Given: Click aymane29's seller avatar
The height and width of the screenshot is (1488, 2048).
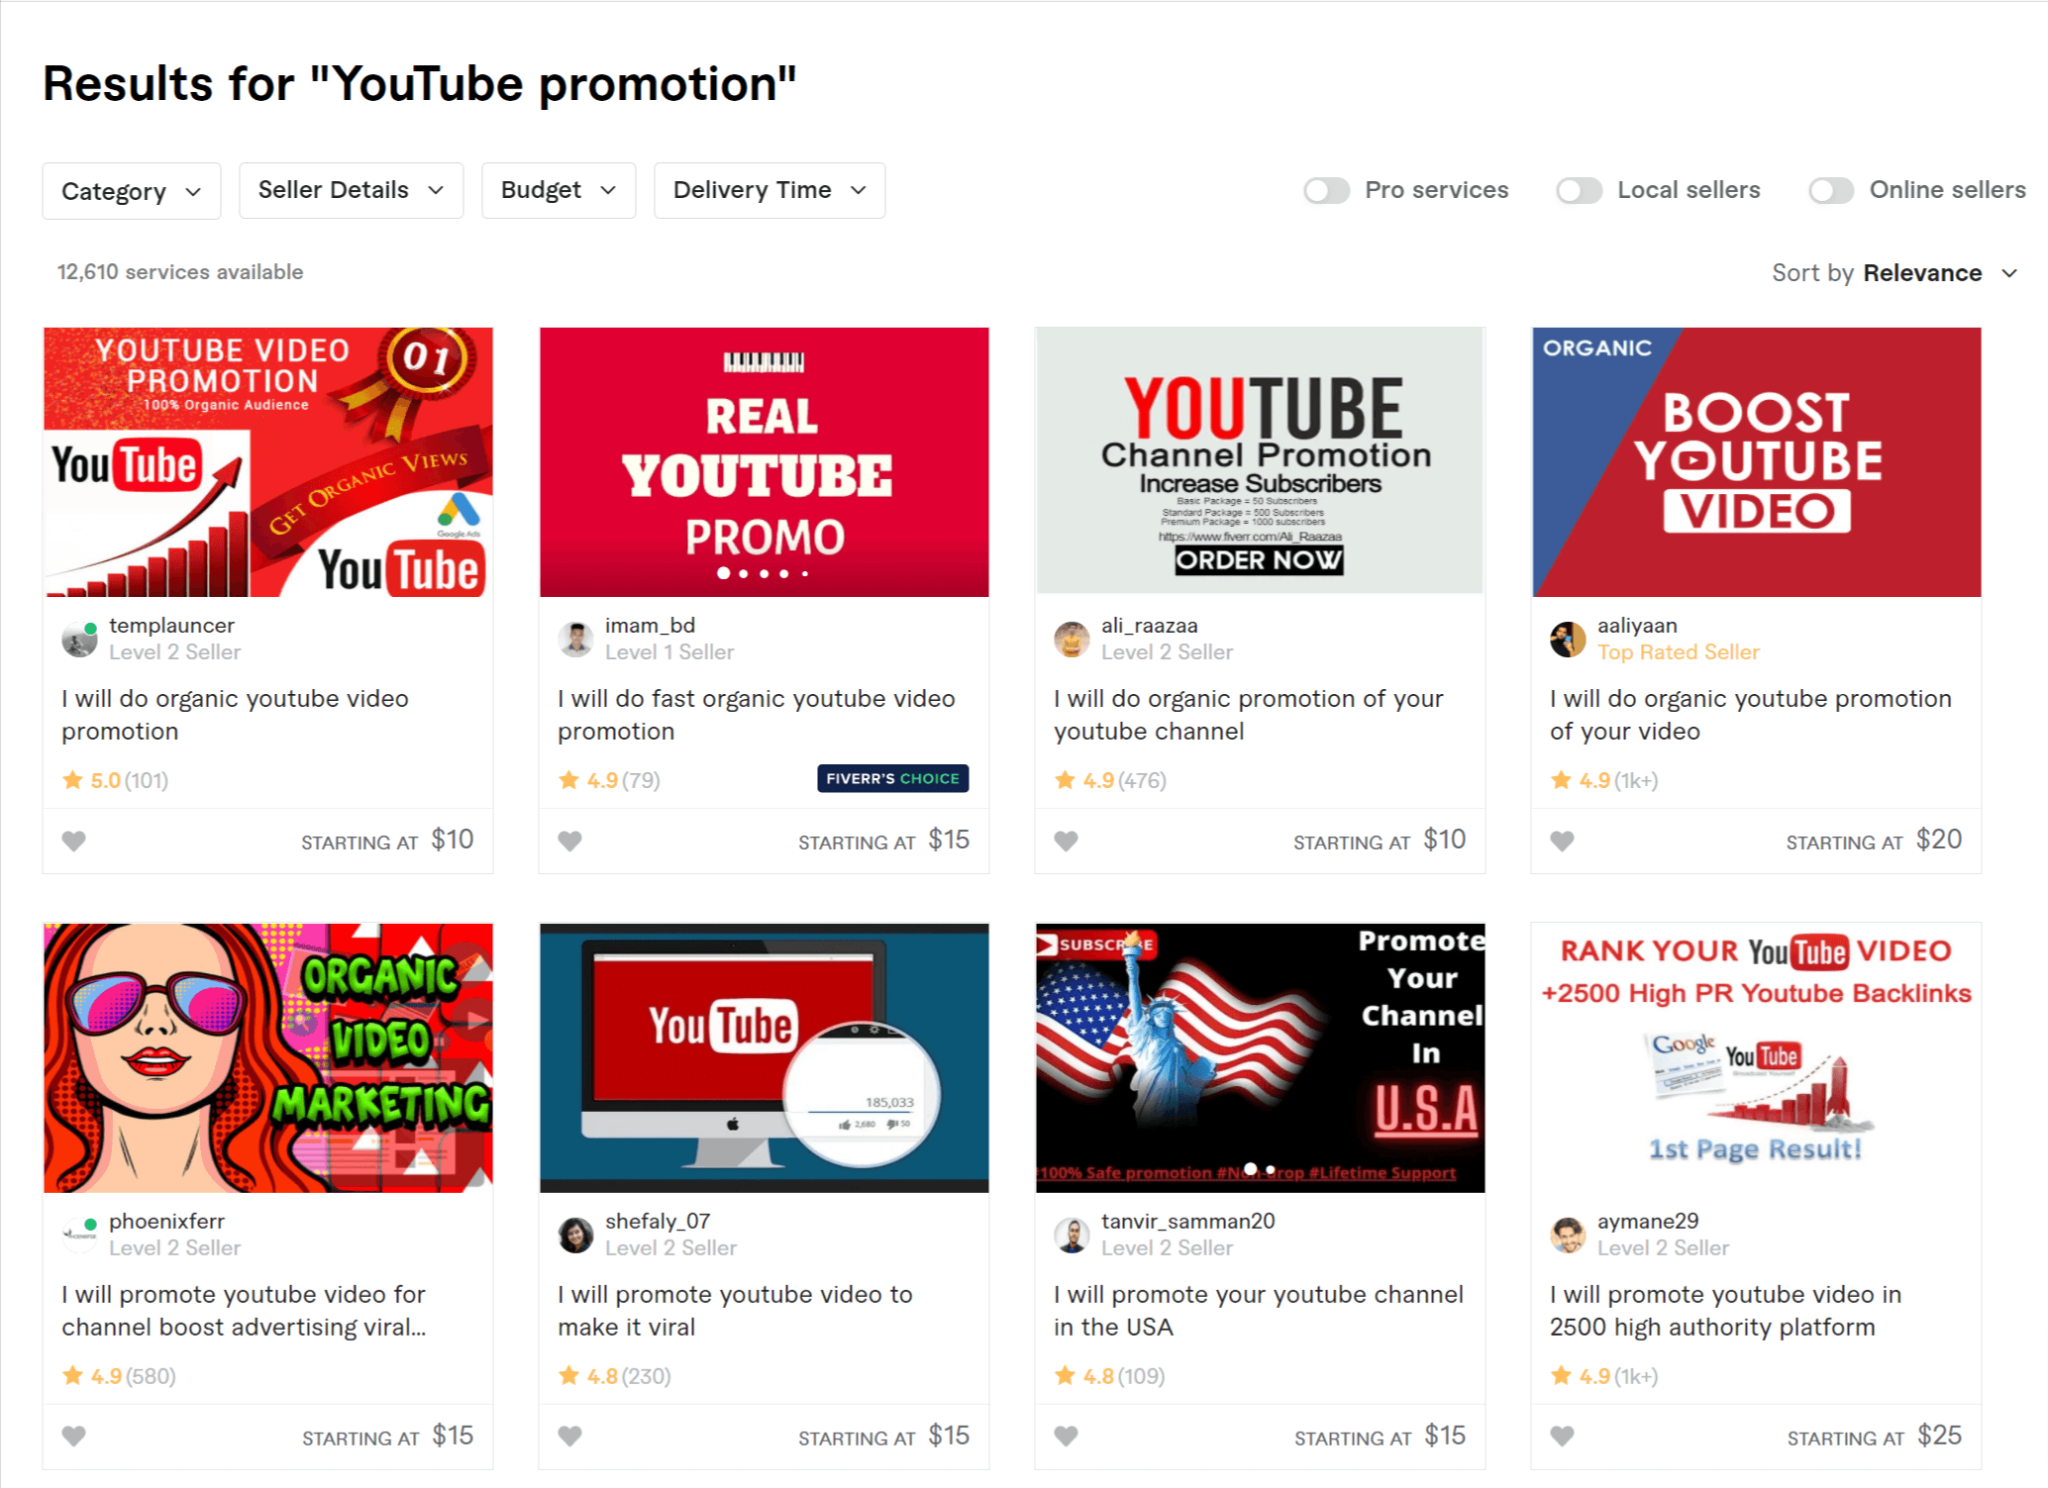Looking at the screenshot, I should coord(1568,1235).
